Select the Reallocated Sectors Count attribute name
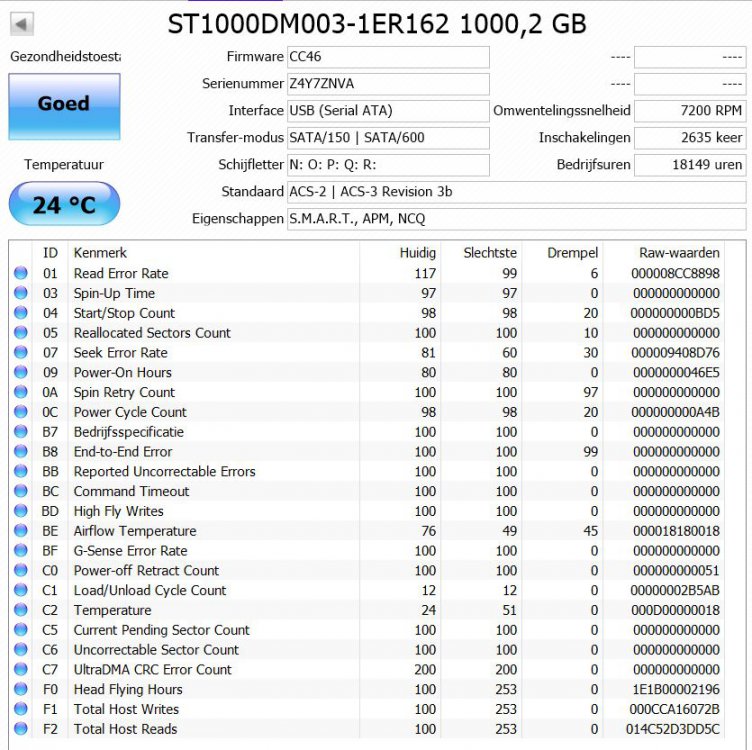Image resolution: width=752 pixels, height=750 pixels. tap(152, 333)
